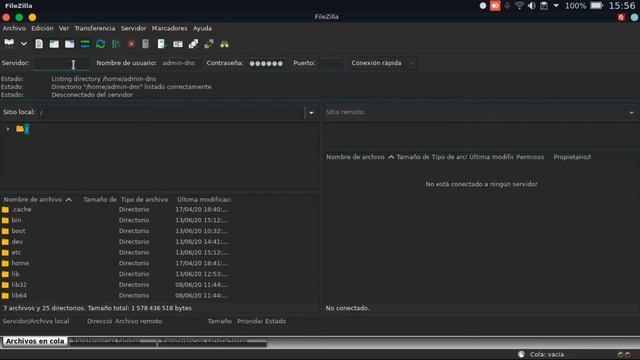
Task: Click the Contraseña password field
Action: coord(266,63)
